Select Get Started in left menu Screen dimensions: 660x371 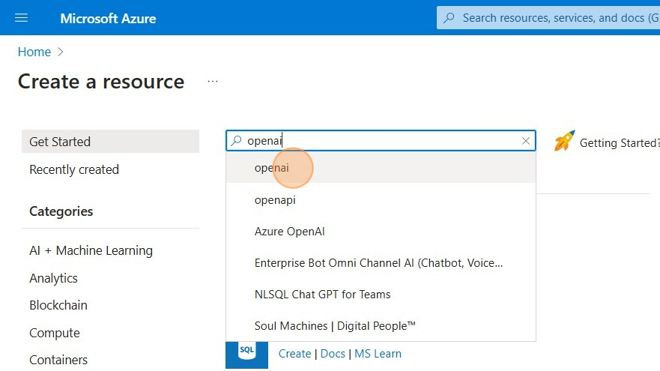tap(110, 141)
